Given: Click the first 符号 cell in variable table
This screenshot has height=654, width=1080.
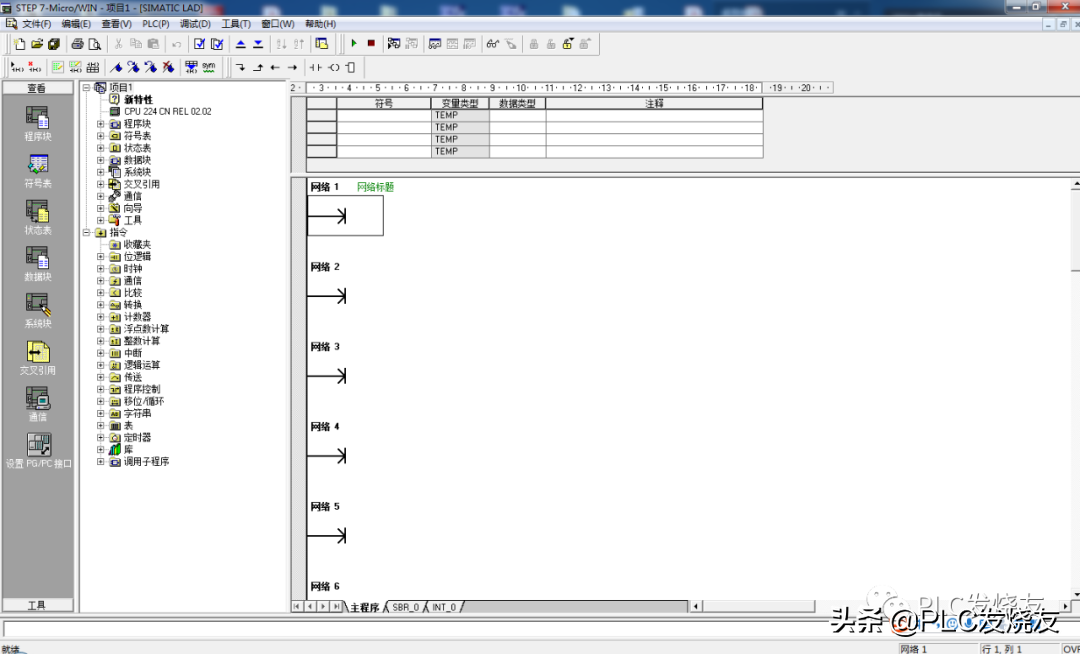Looking at the screenshot, I should click(384, 115).
